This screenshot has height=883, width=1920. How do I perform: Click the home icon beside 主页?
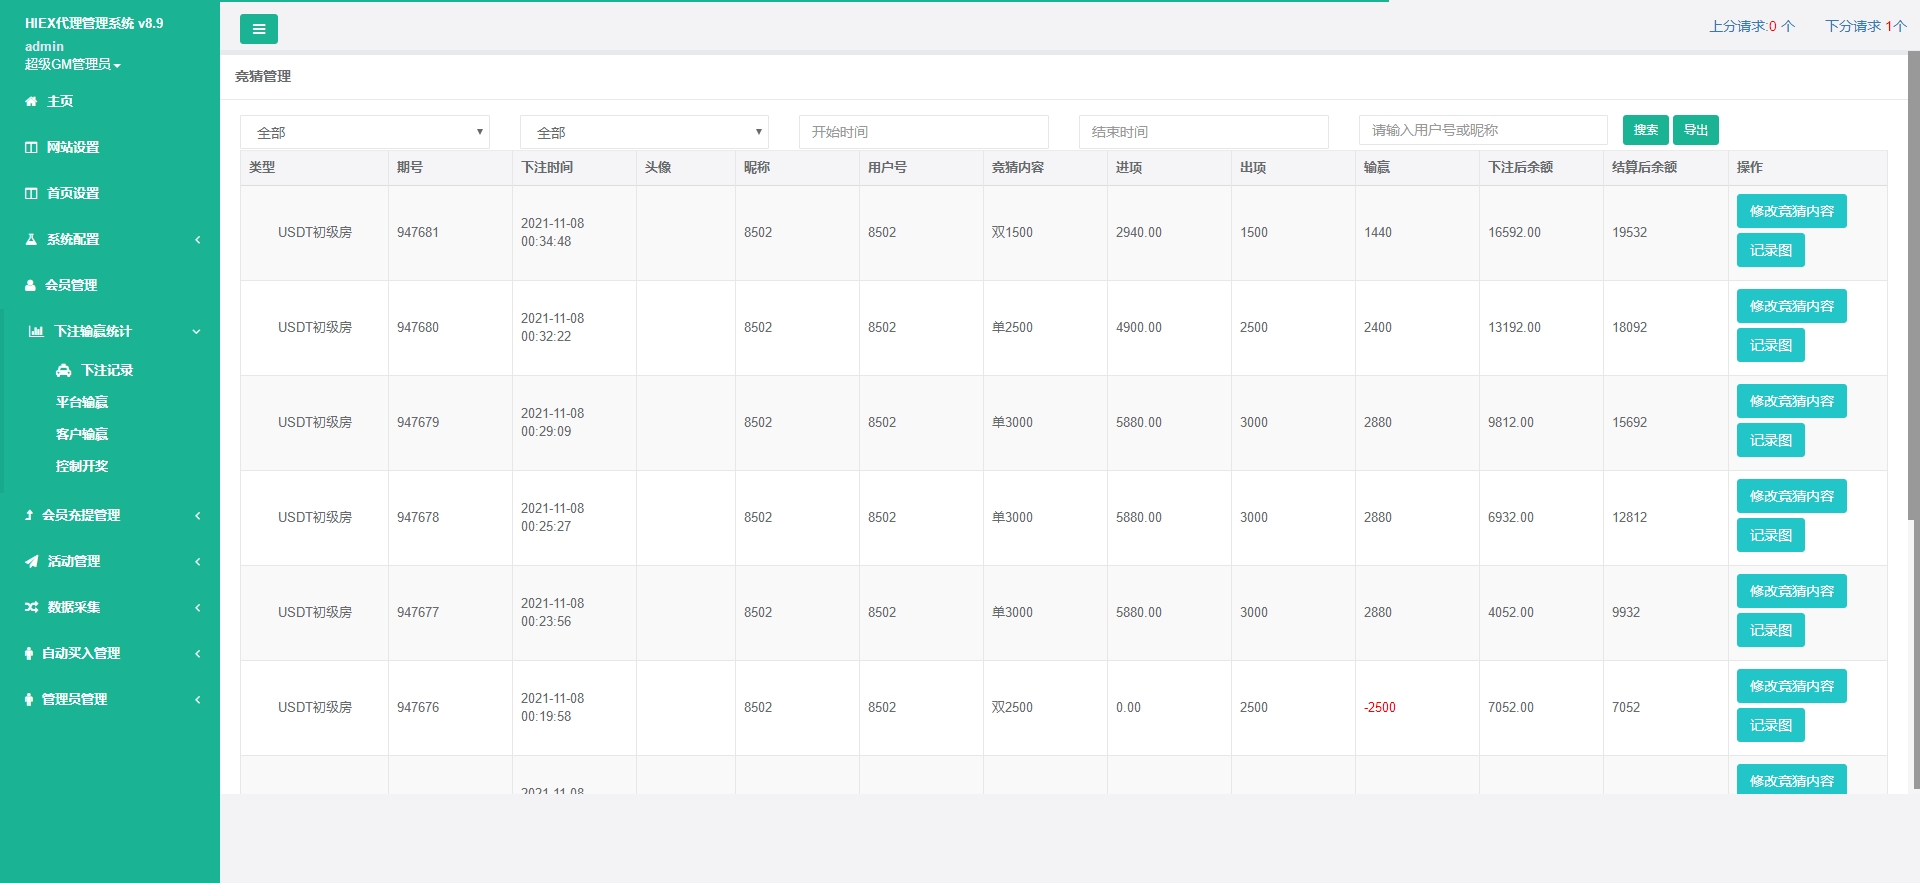click(31, 101)
